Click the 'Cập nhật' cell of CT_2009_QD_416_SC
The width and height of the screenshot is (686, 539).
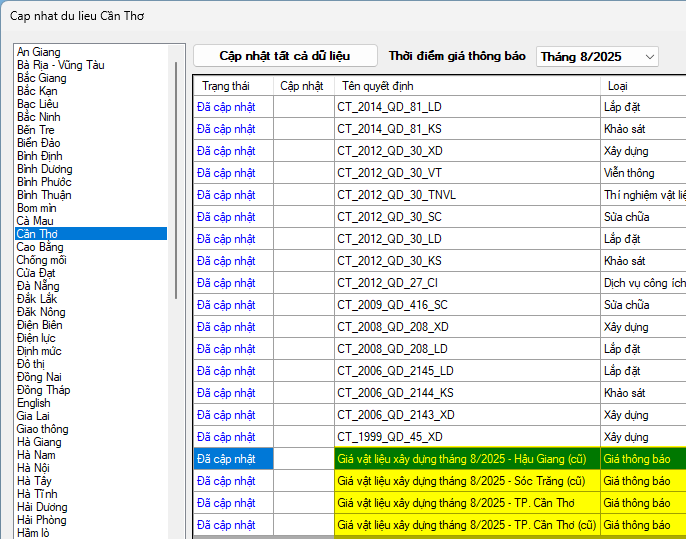[x=303, y=305]
